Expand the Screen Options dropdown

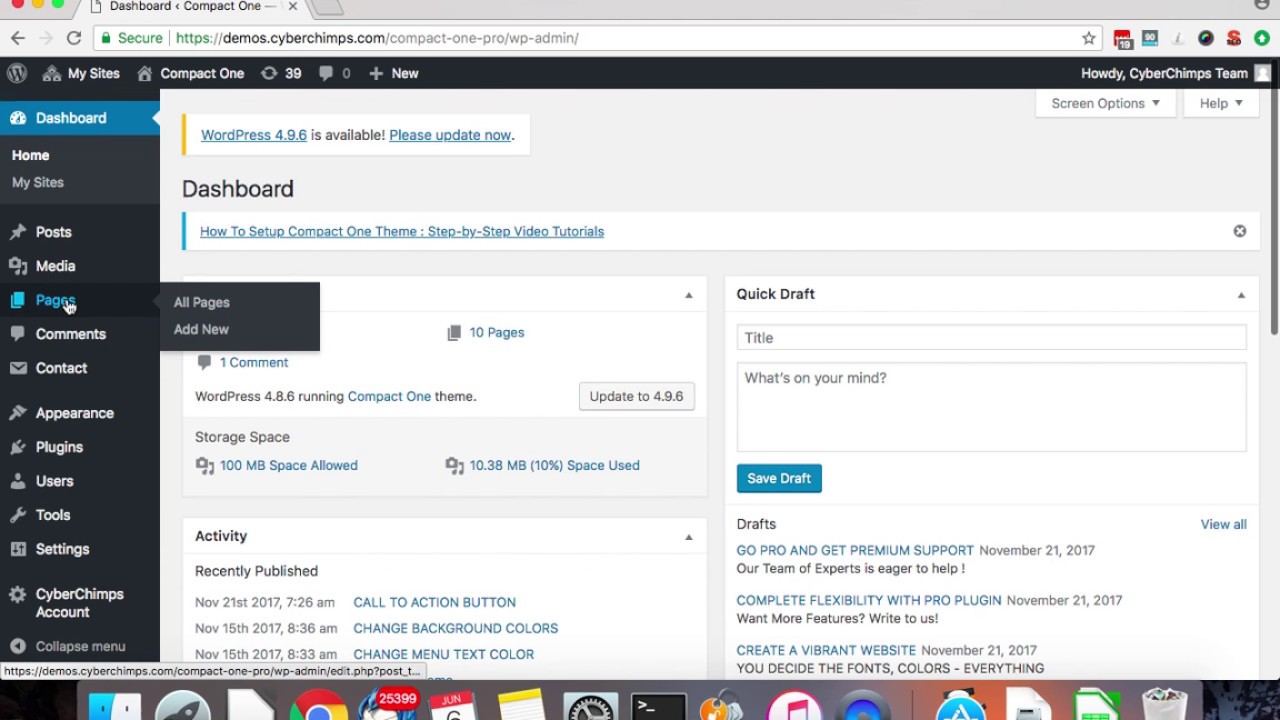pyautogui.click(x=1105, y=103)
